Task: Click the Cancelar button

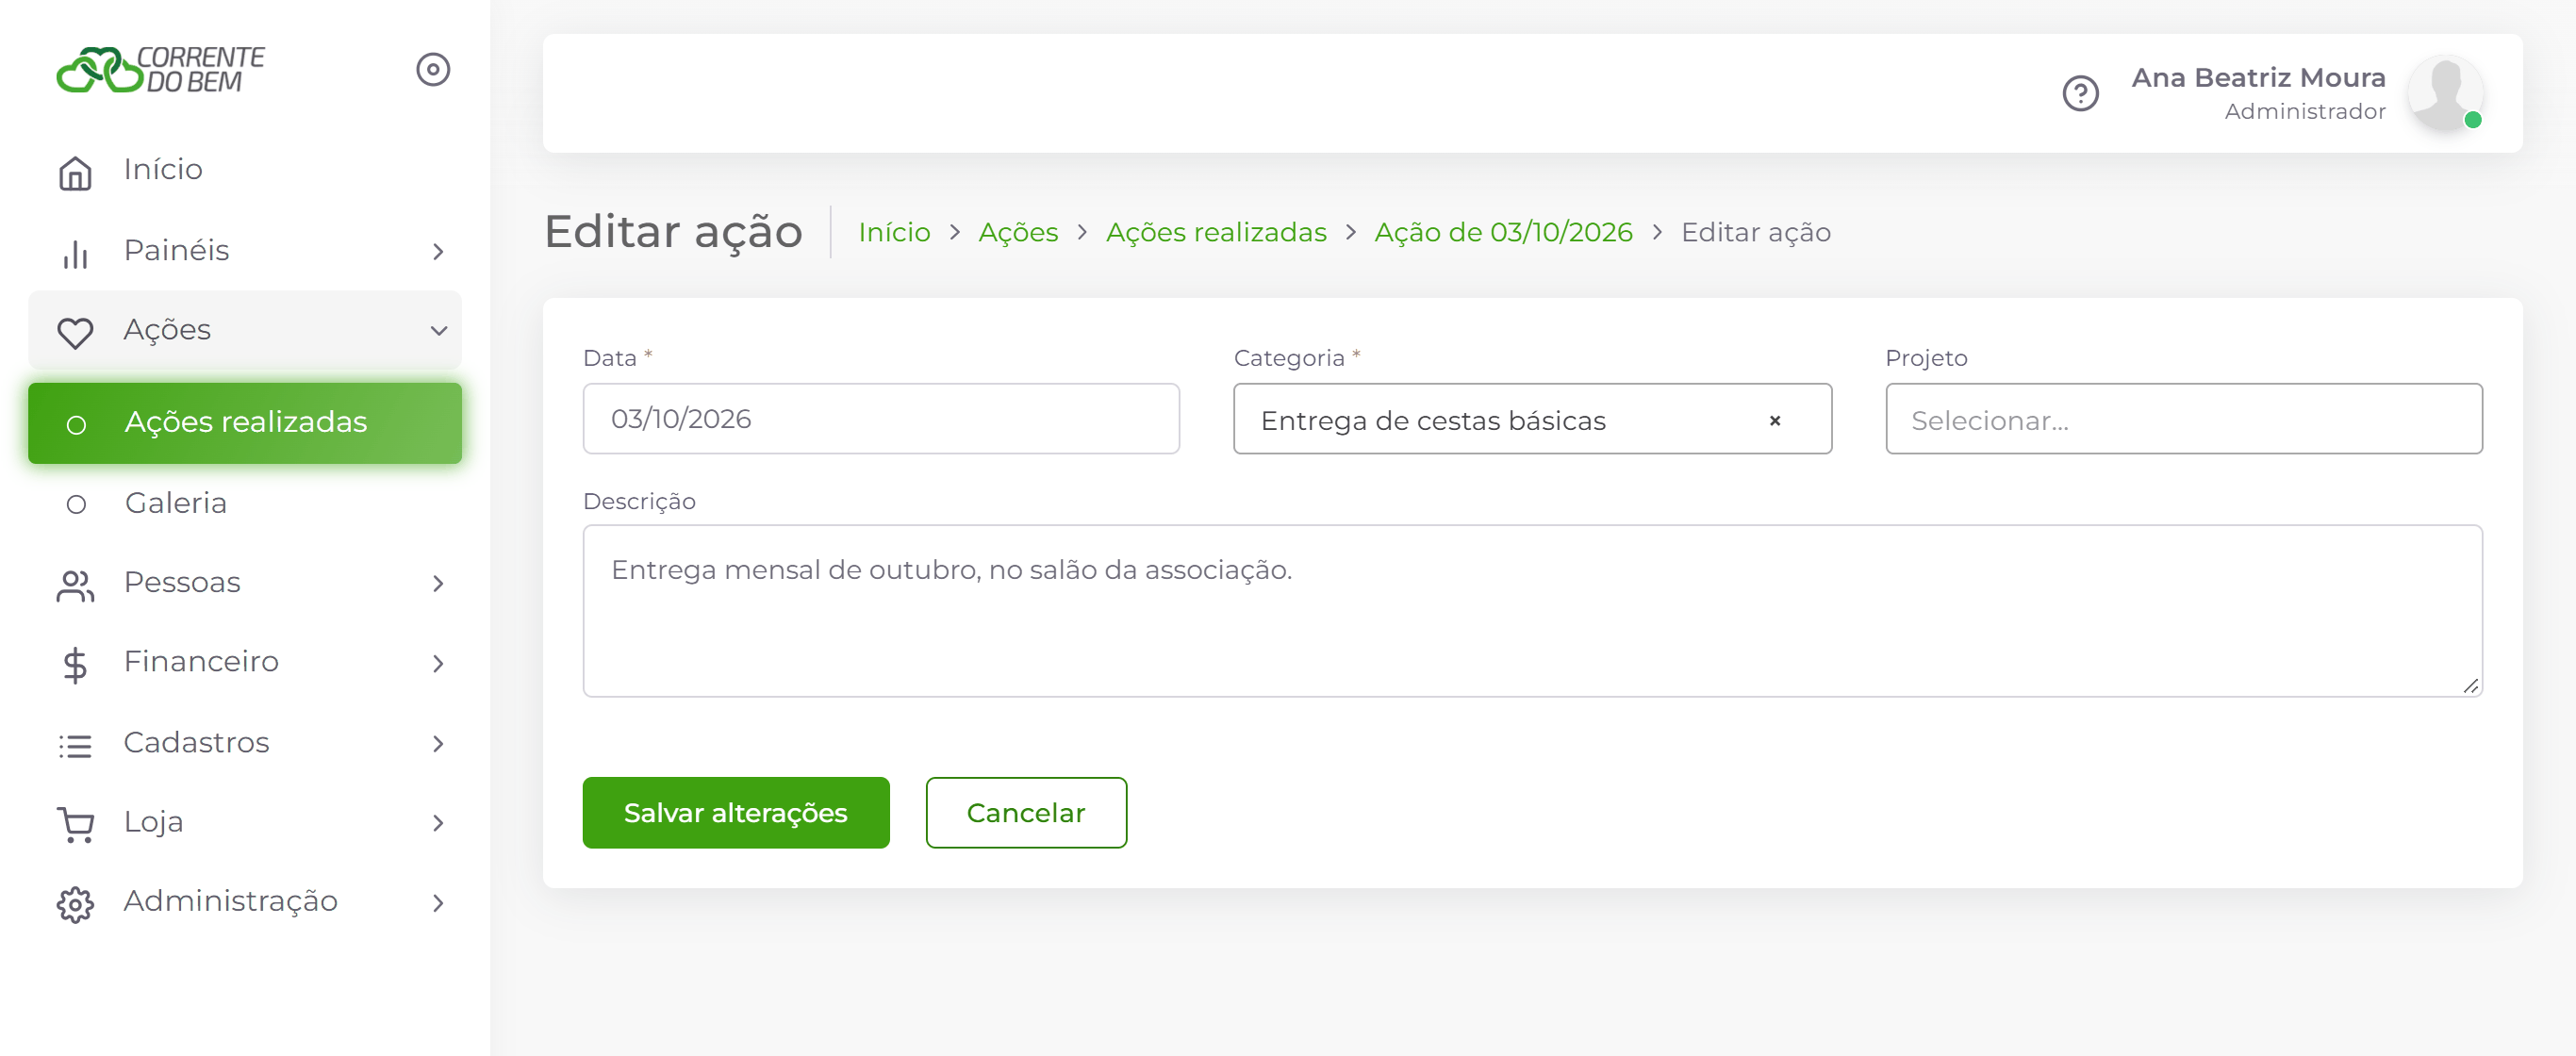Action: tap(1026, 812)
